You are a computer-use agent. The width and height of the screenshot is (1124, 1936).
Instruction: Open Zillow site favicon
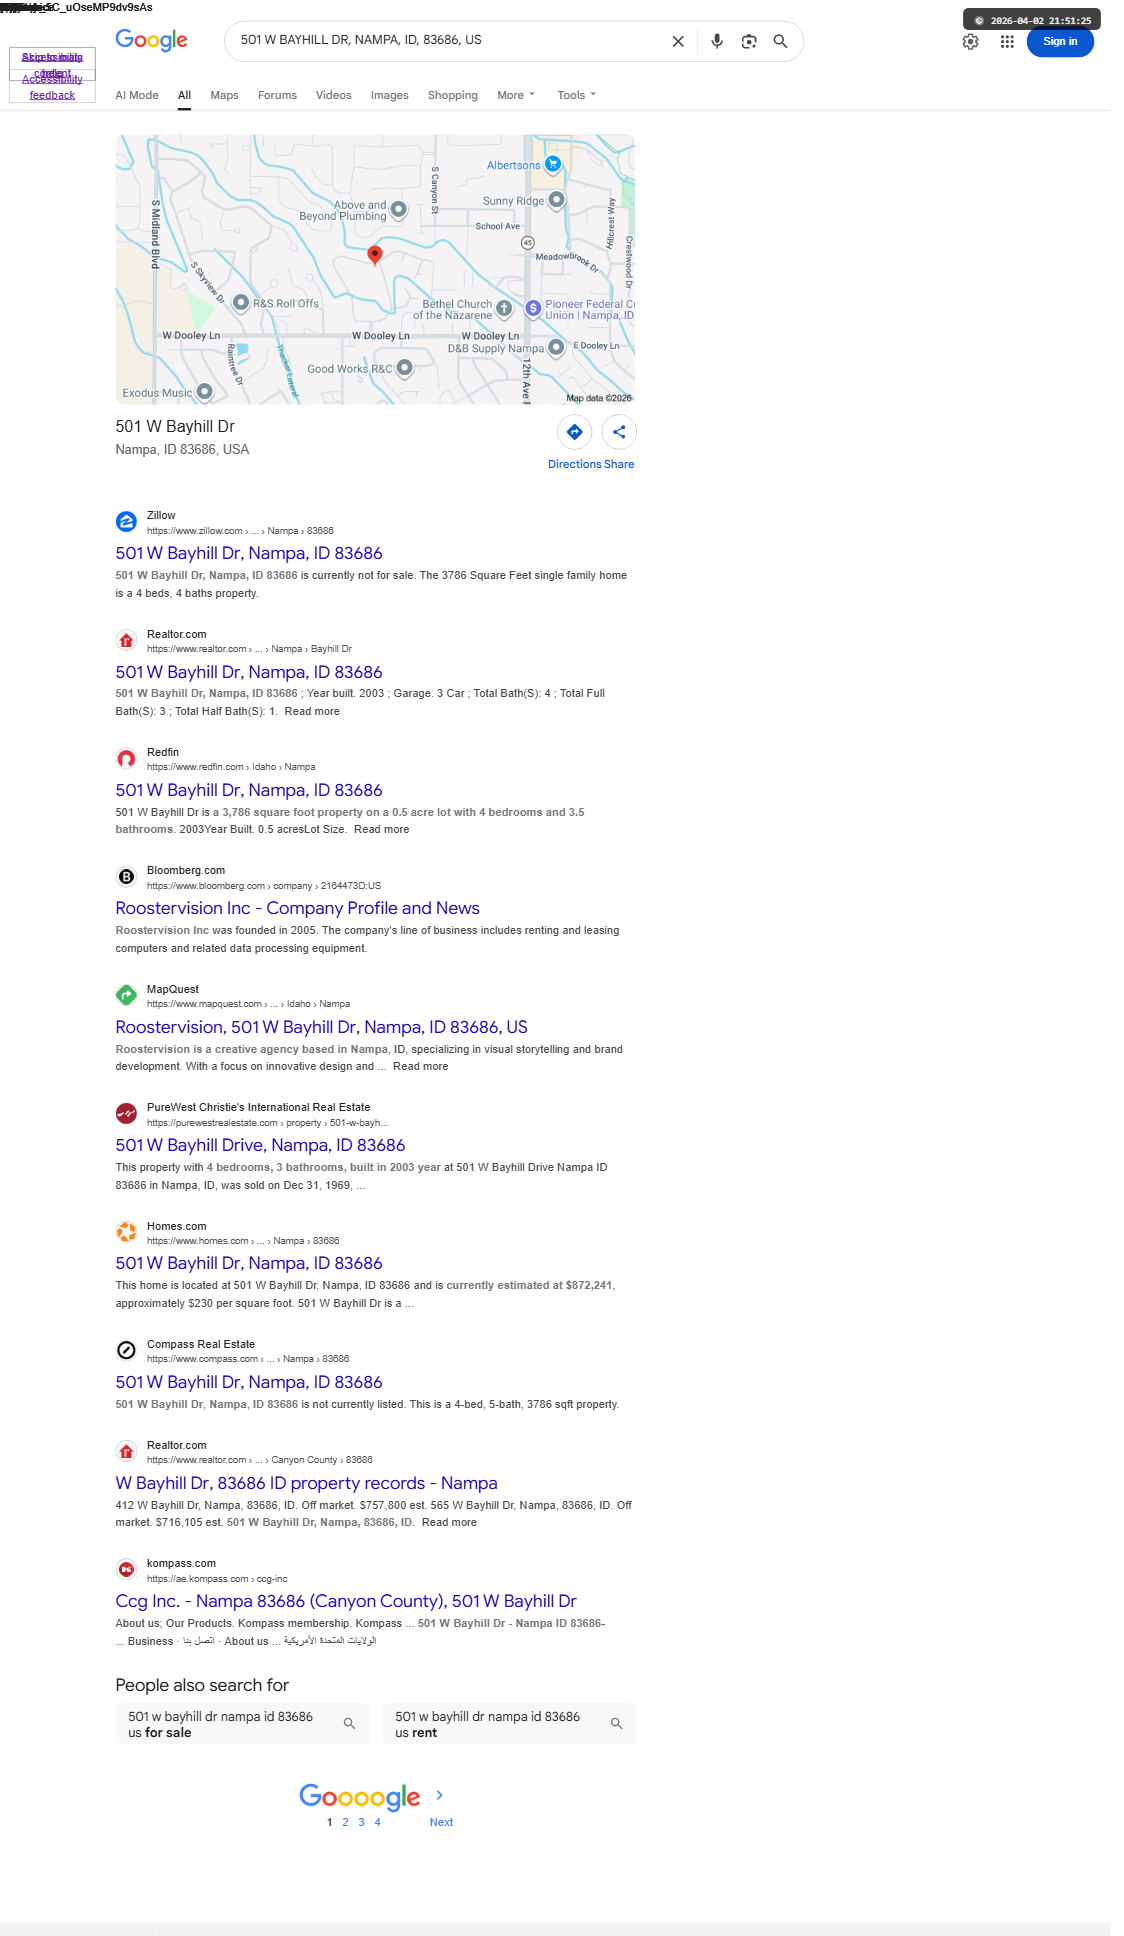tap(126, 522)
